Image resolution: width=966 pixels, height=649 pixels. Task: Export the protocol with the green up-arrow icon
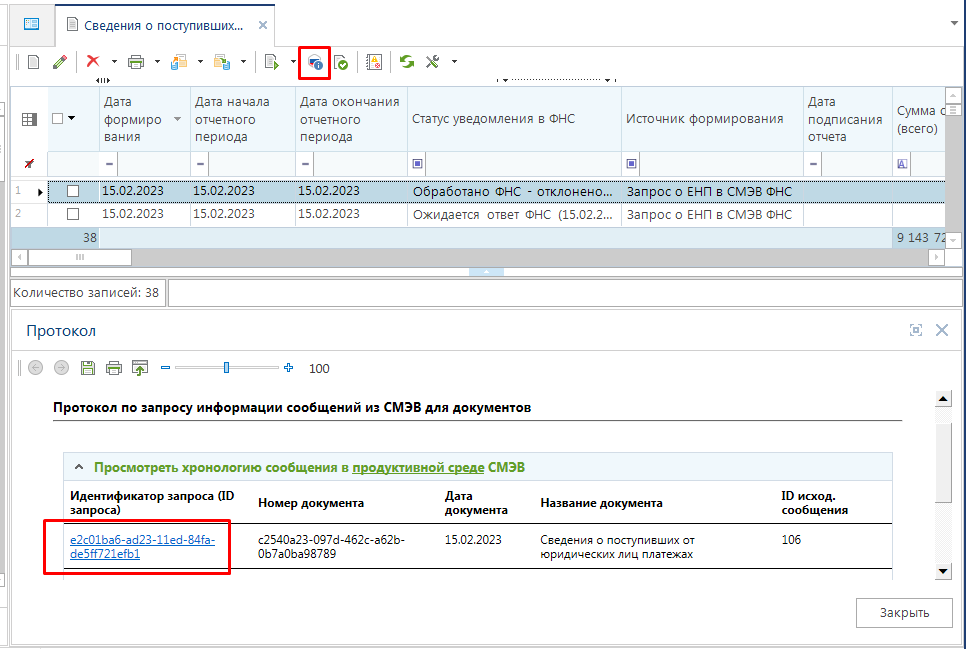(x=140, y=368)
